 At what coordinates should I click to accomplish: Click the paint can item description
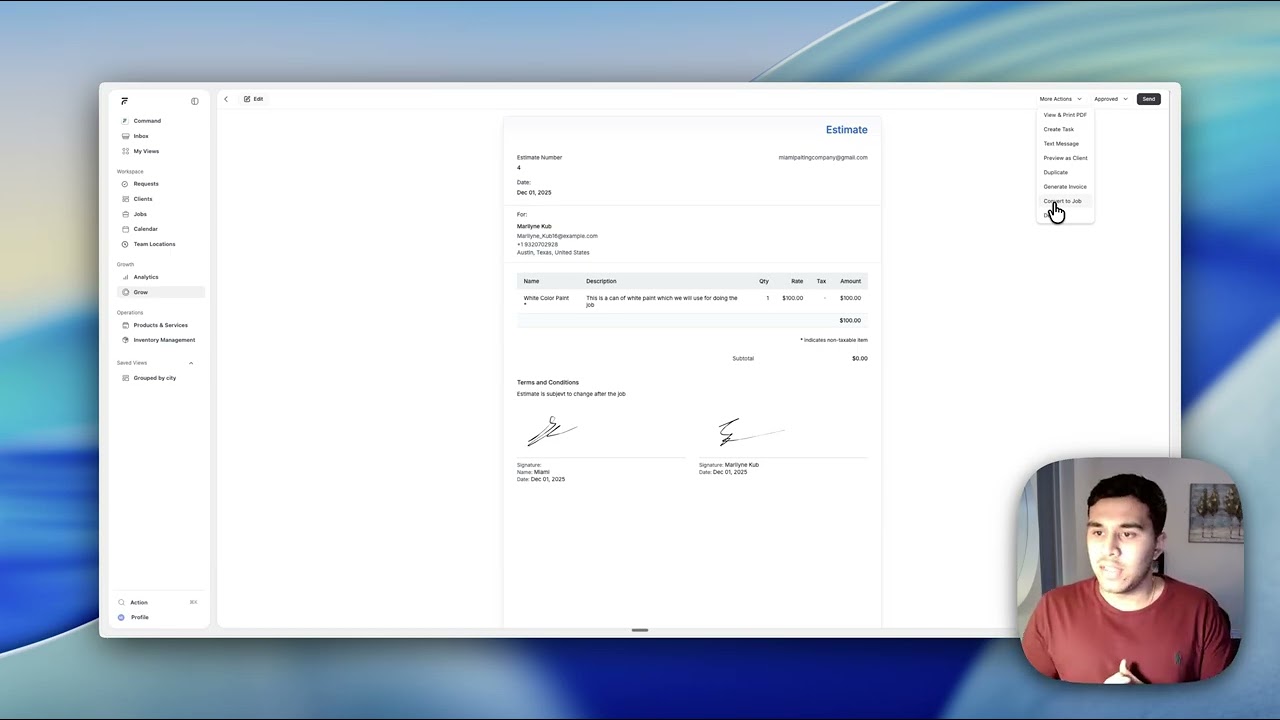tap(662, 301)
